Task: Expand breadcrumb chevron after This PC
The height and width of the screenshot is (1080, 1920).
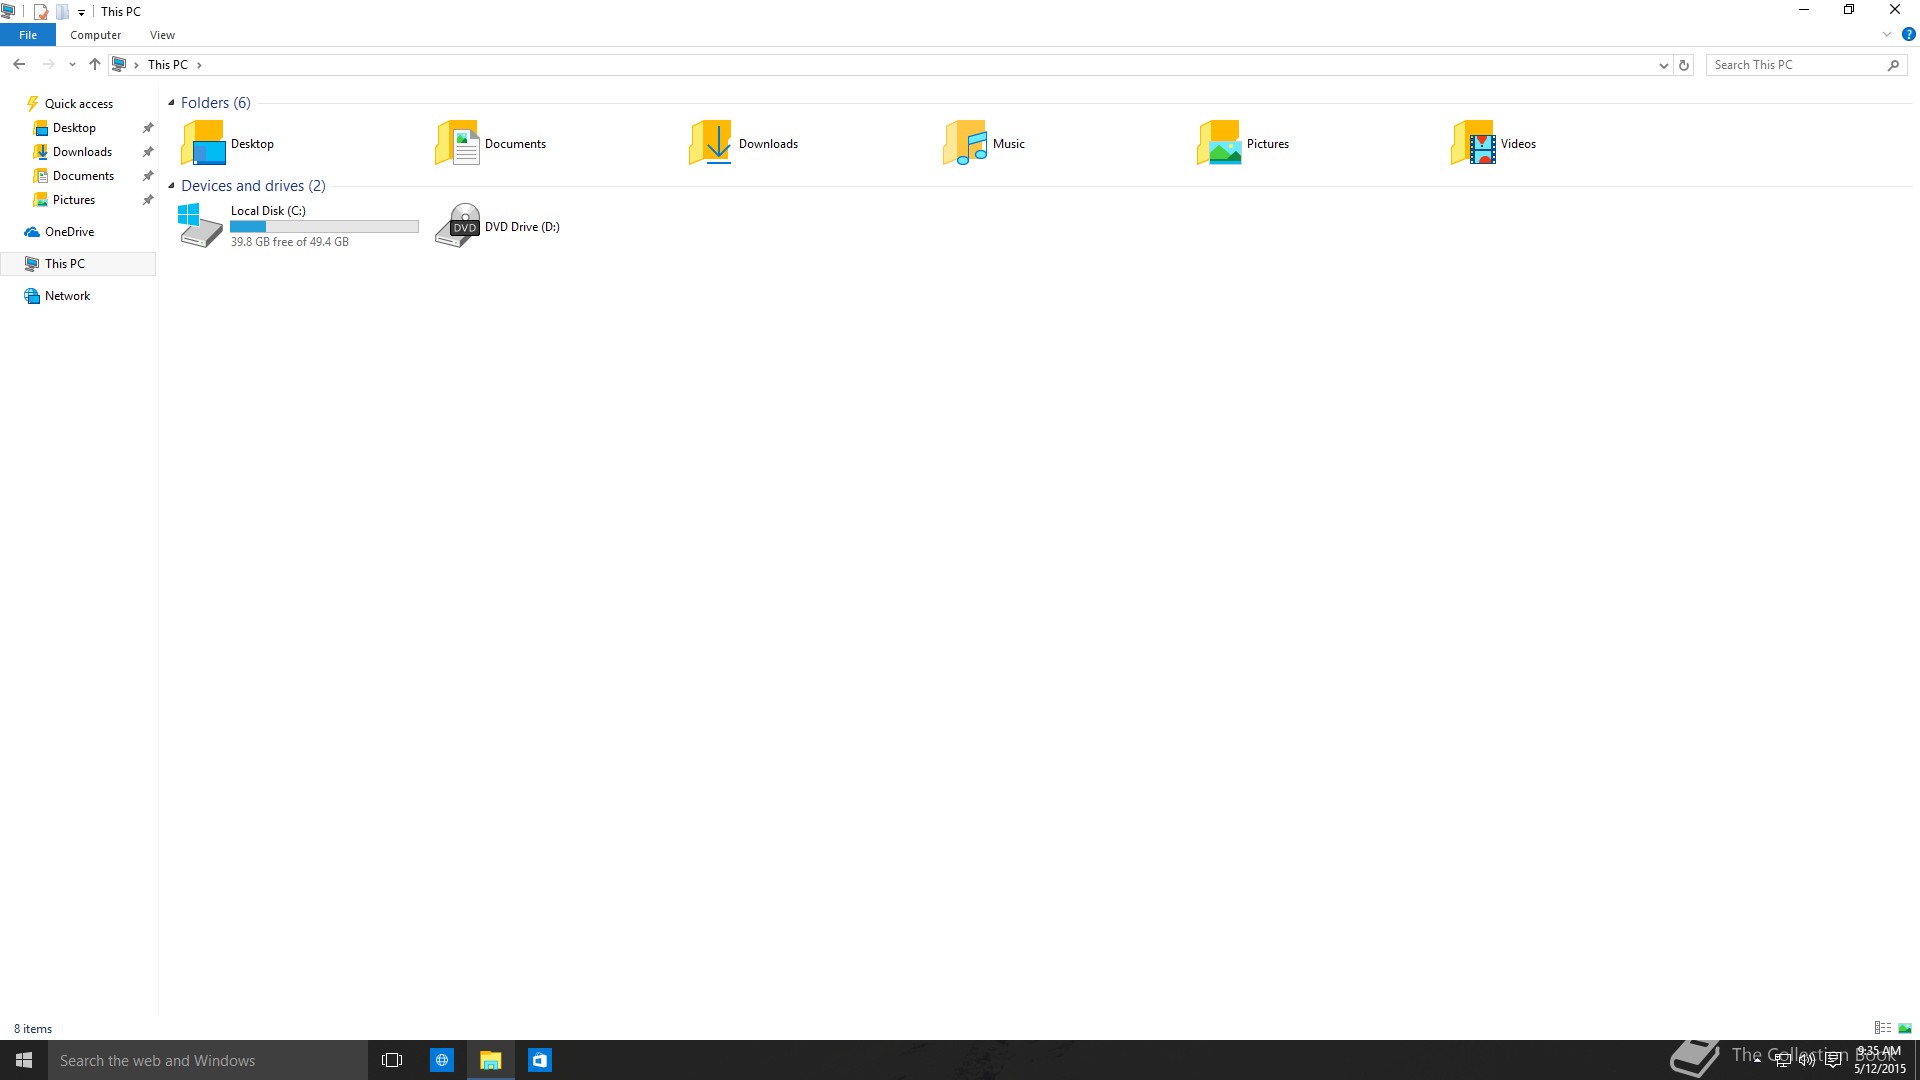Action: [199, 65]
